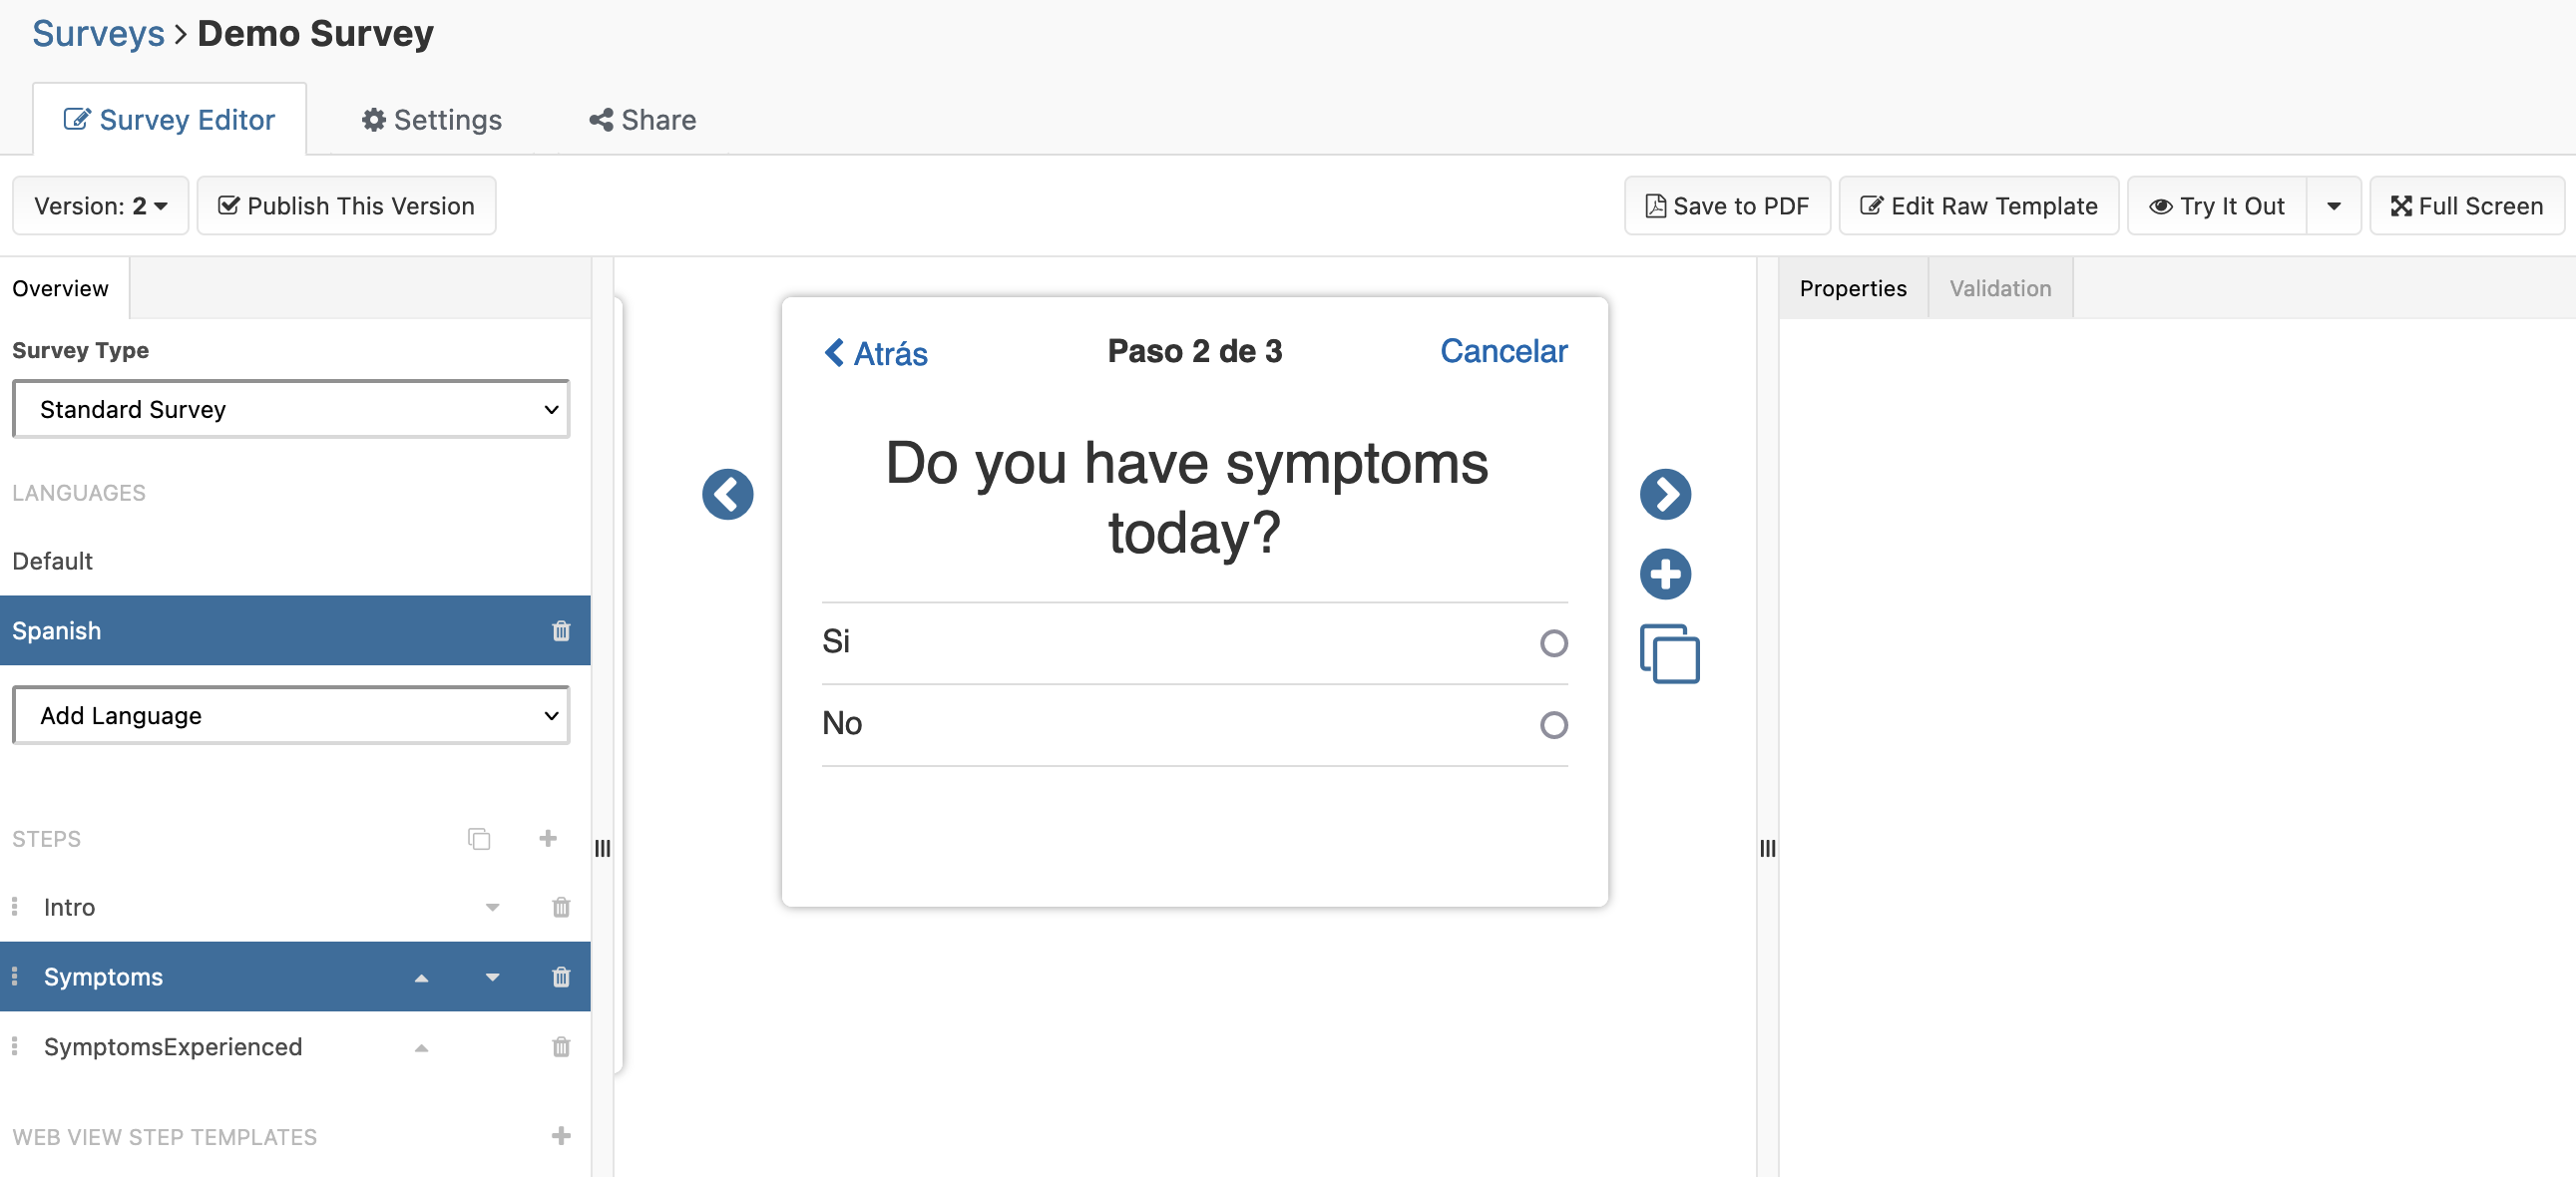Viewport: 2576px width, 1177px height.
Task: Open the Add Language dropdown
Action: (291, 715)
